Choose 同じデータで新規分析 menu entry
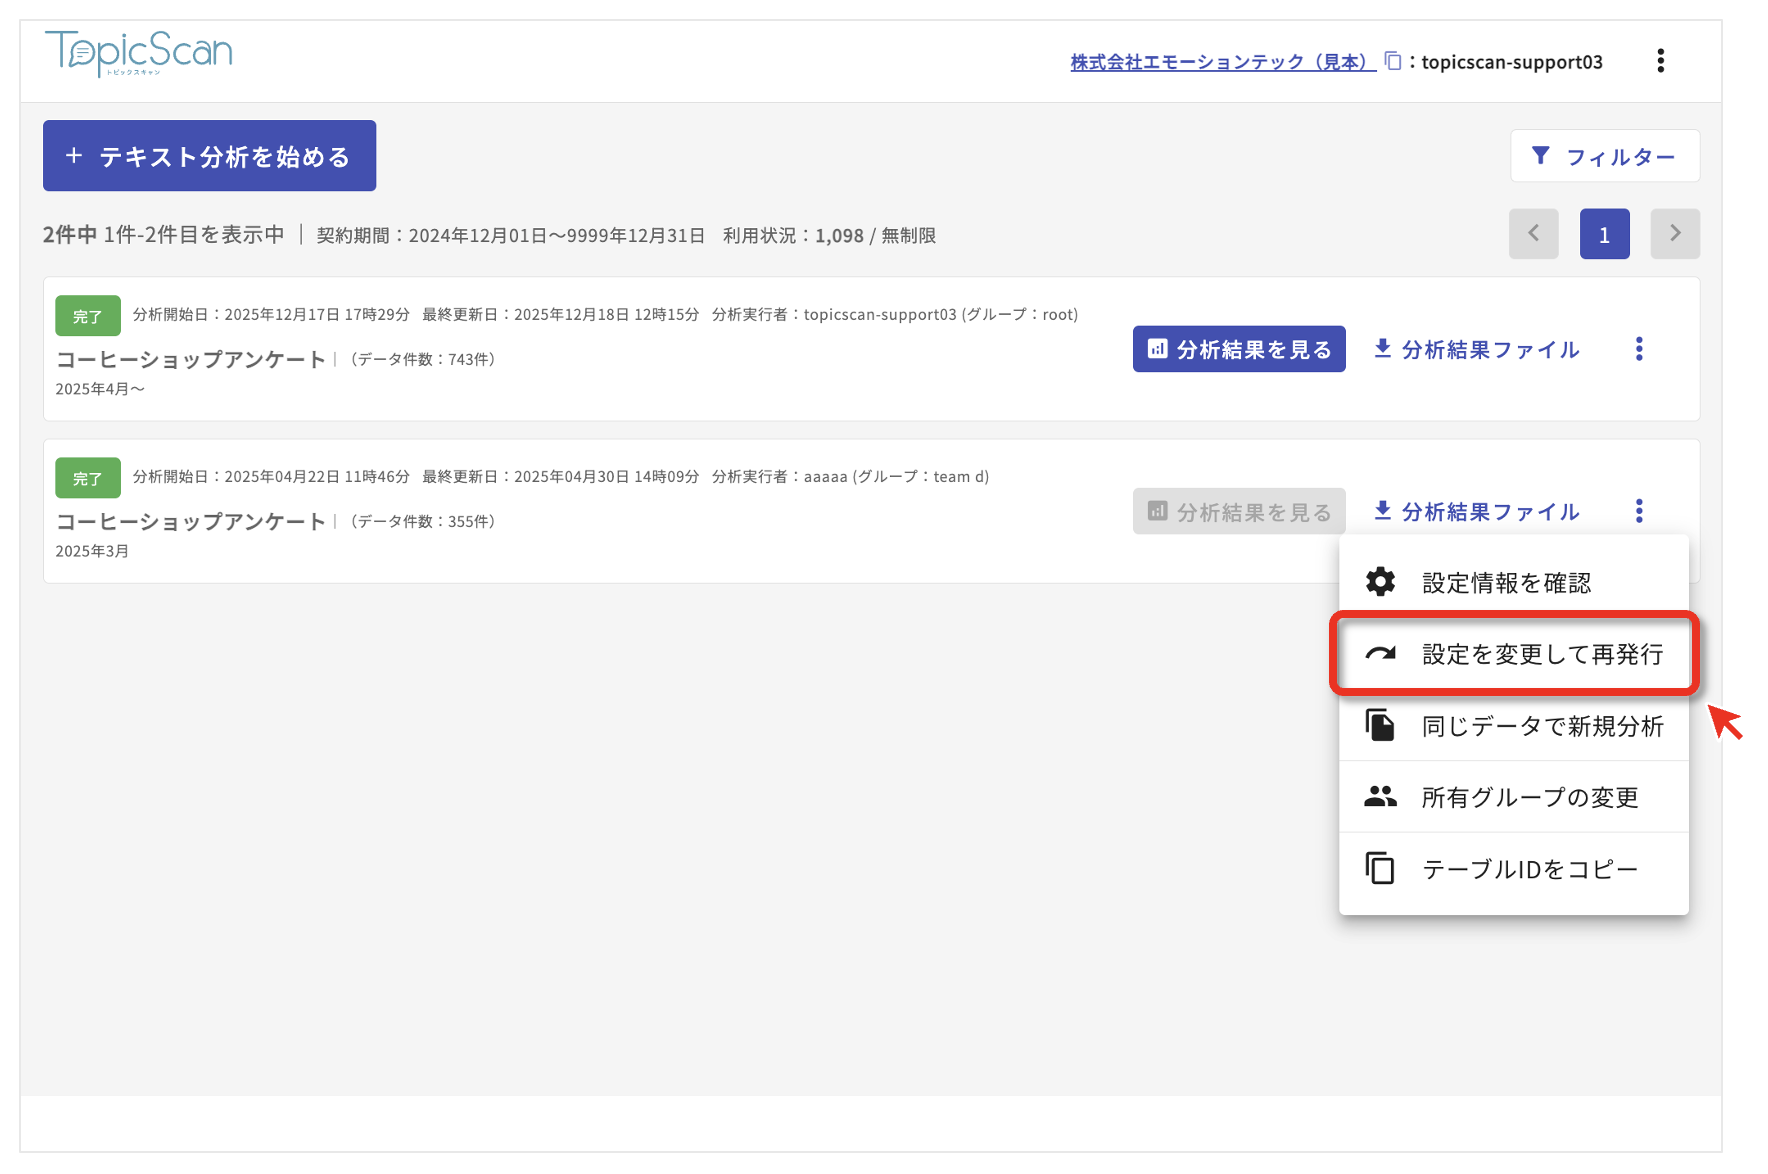 point(1541,726)
